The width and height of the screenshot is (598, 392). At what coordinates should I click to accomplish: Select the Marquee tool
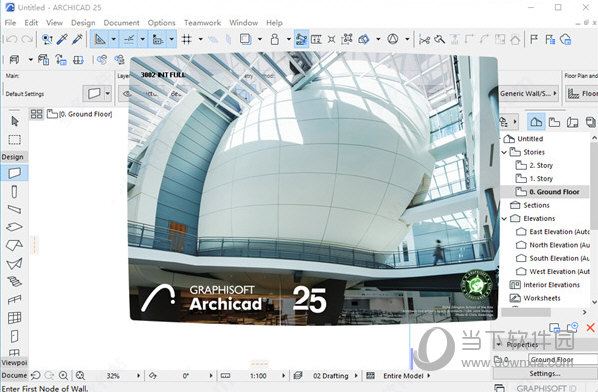click(x=14, y=140)
